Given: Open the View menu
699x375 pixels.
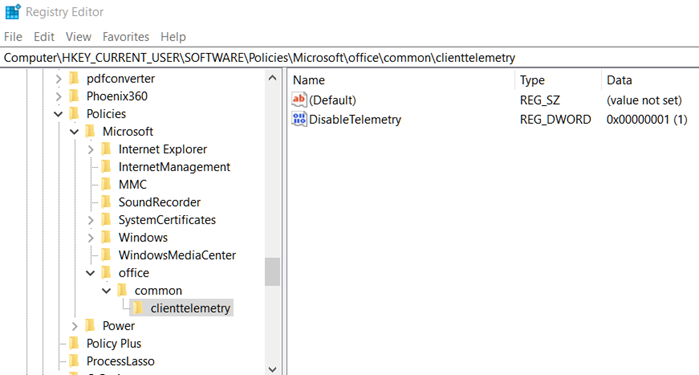Looking at the screenshot, I should point(78,37).
